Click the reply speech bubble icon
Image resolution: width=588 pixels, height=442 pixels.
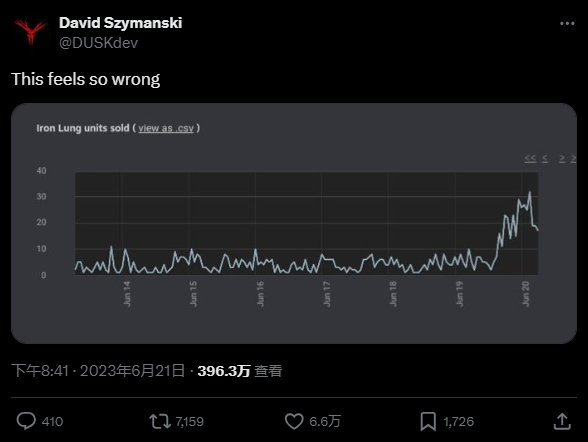(x=26, y=421)
